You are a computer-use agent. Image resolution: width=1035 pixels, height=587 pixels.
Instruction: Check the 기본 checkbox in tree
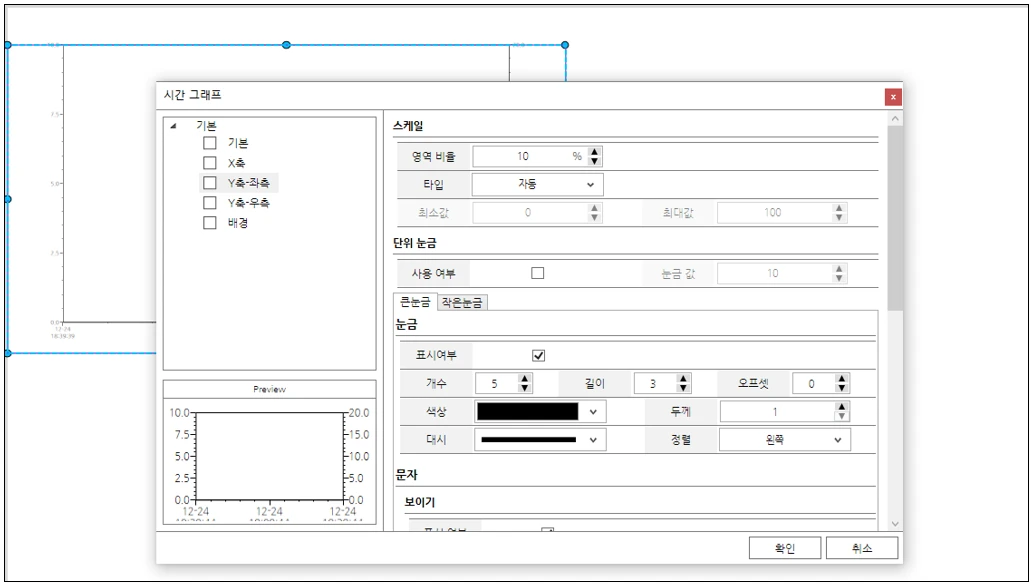coord(210,143)
